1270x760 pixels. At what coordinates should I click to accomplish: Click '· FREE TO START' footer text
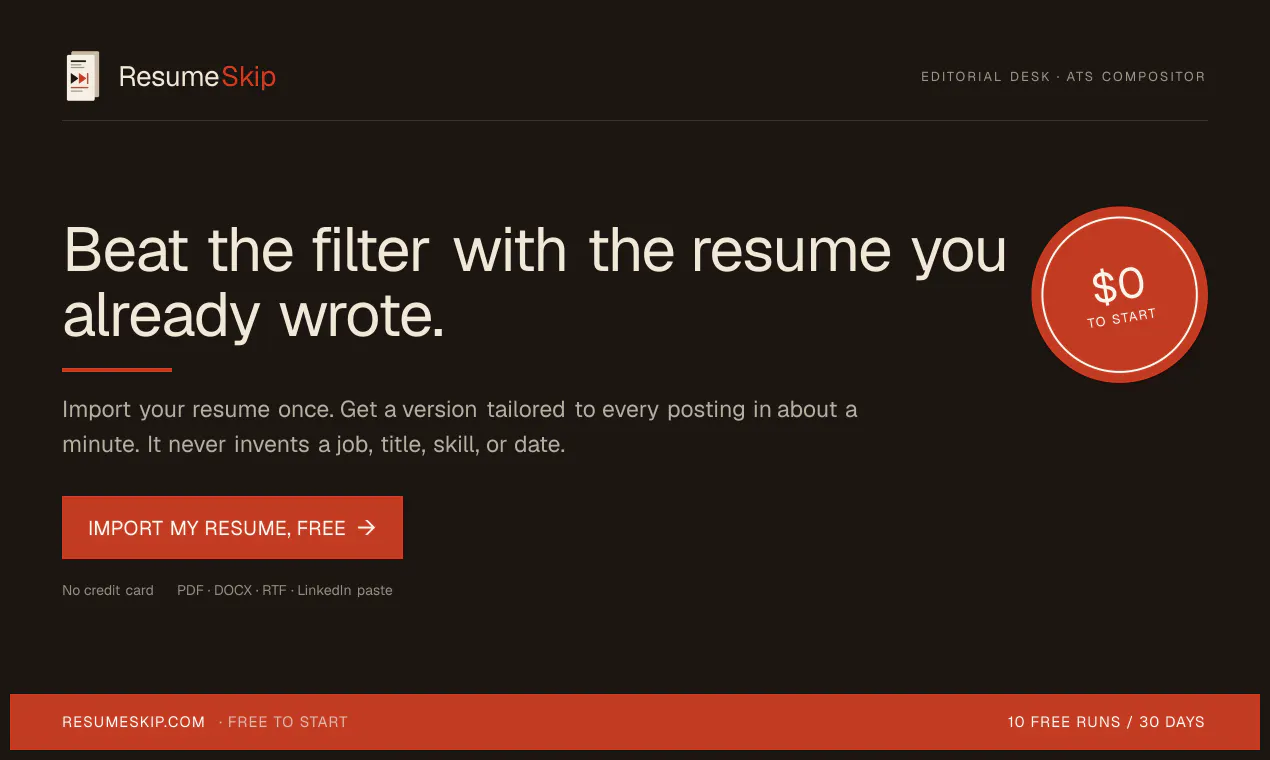tap(283, 721)
